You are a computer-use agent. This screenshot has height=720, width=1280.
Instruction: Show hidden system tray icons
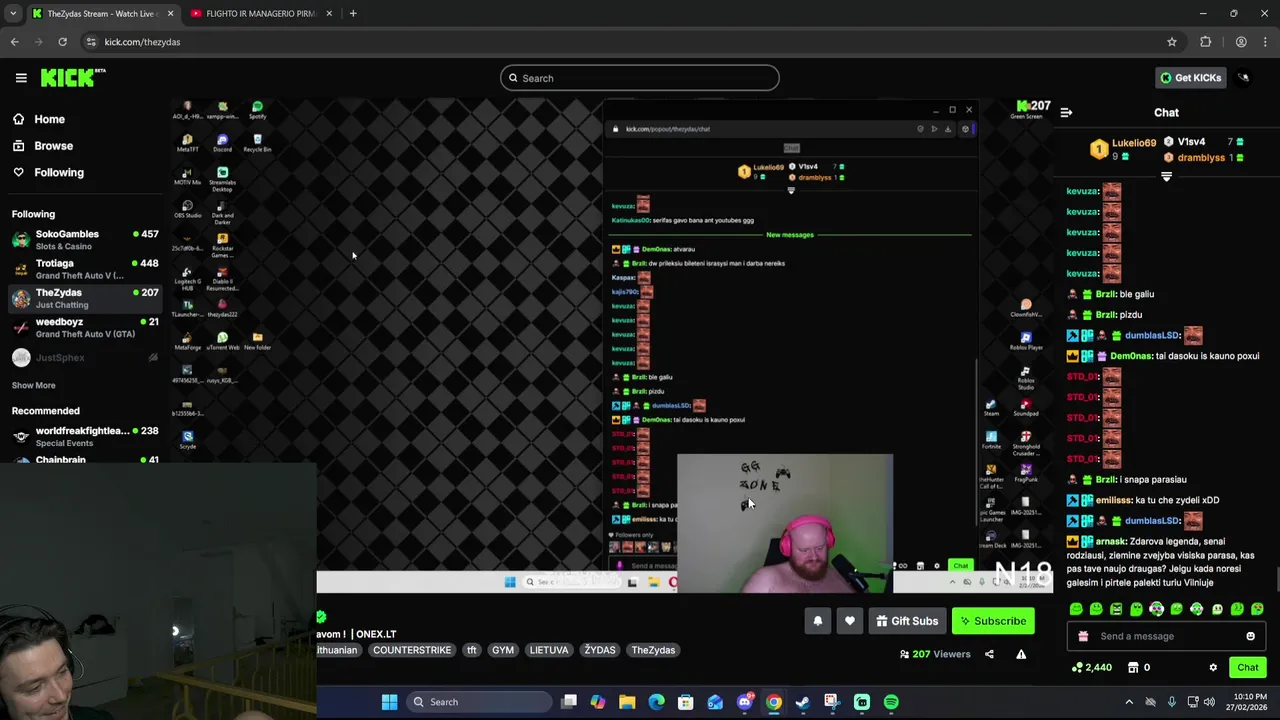1129,702
